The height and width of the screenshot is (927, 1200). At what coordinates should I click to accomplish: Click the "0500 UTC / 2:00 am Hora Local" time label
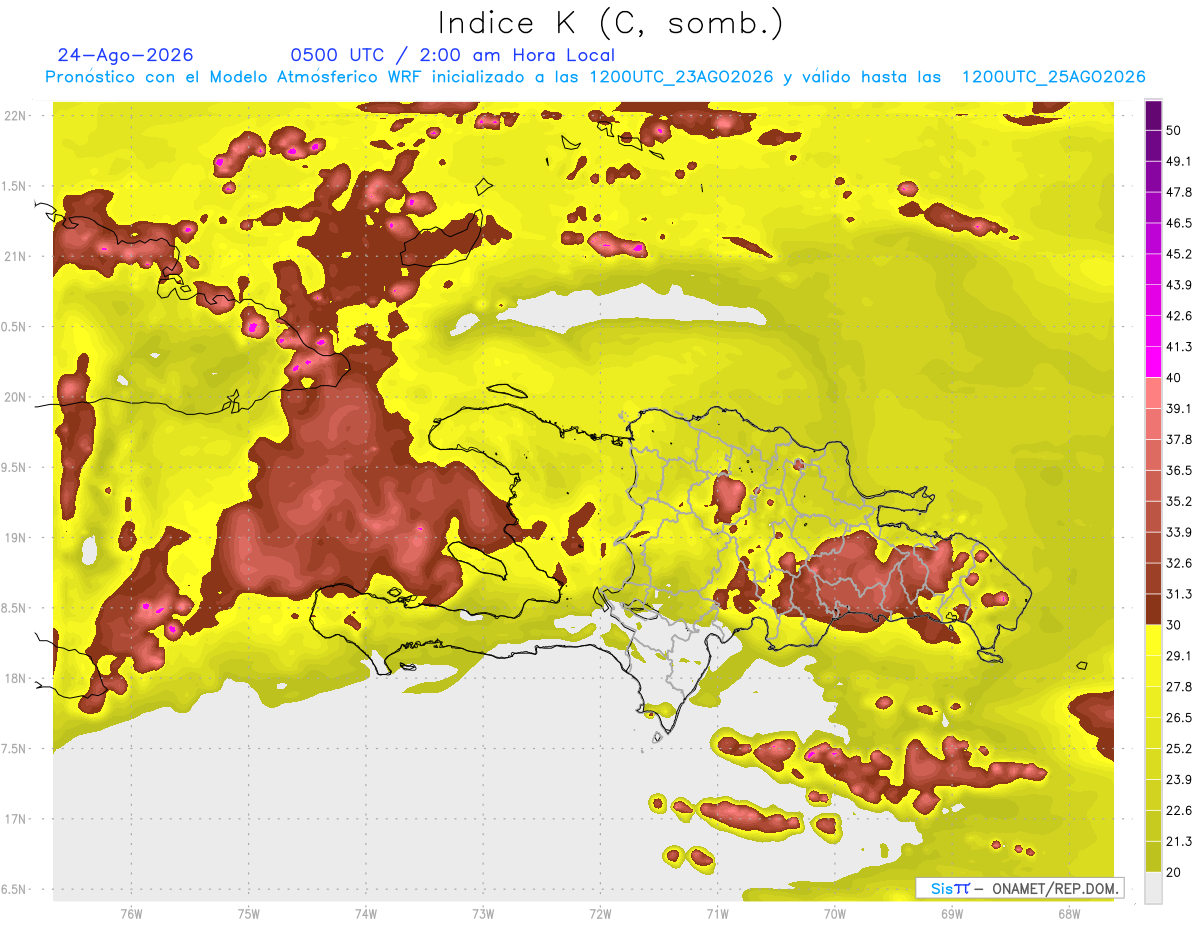click(452, 55)
